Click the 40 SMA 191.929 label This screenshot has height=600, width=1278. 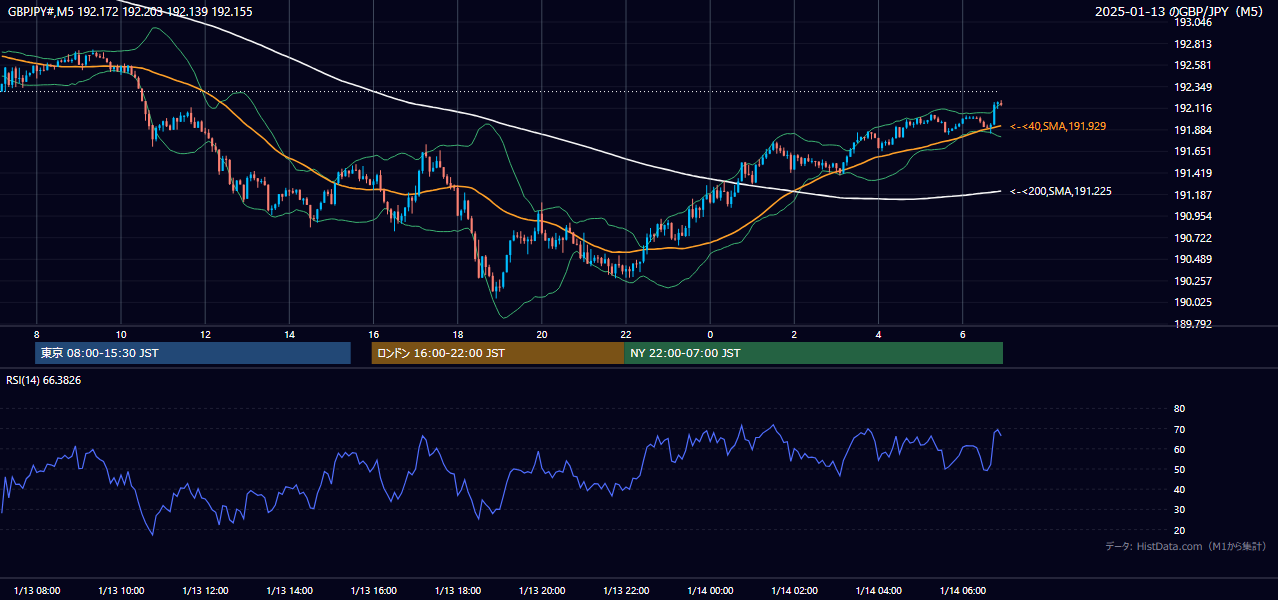1058,127
